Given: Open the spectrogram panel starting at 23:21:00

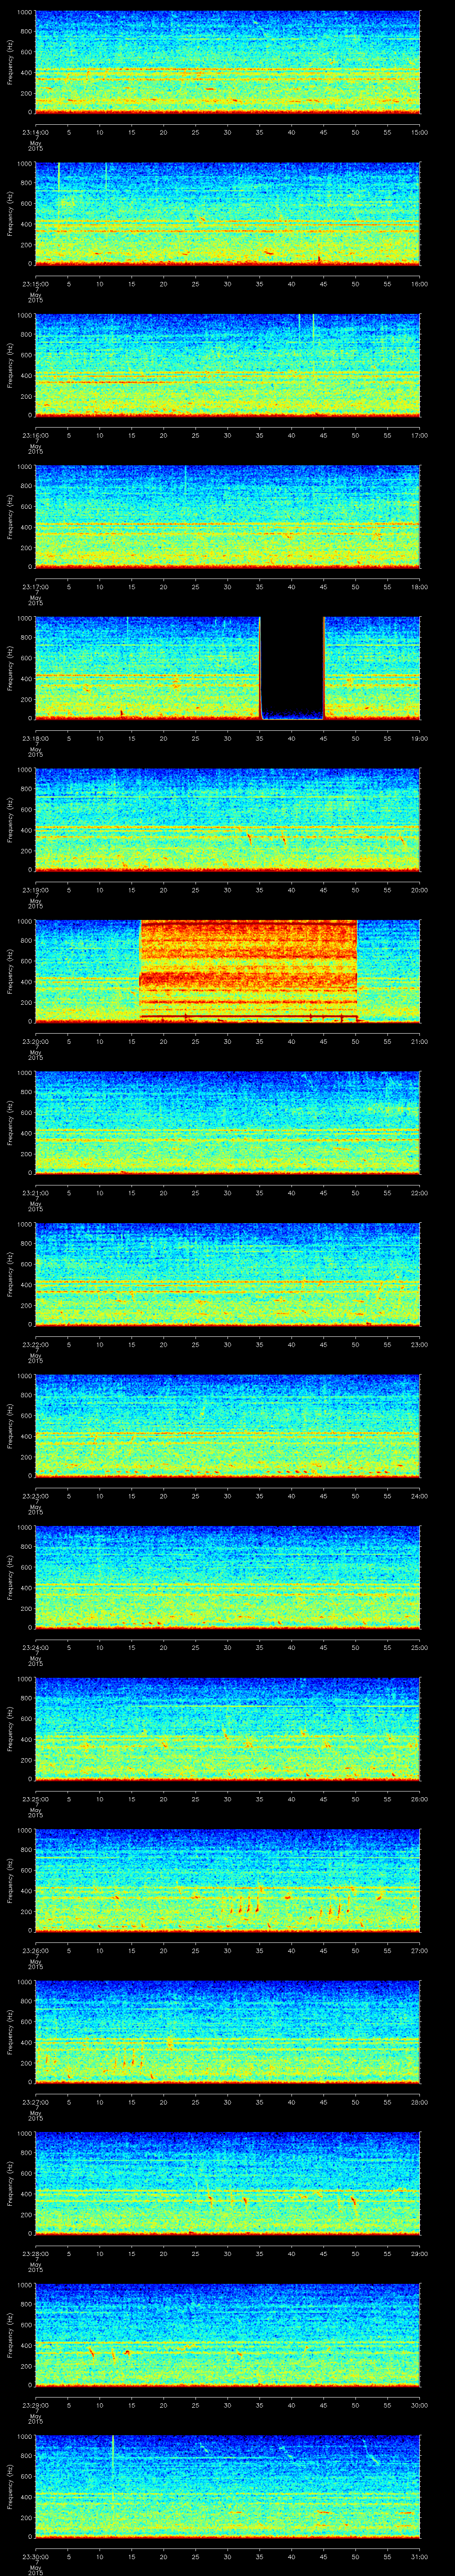Looking at the screenshot, I should [227, 1123].
